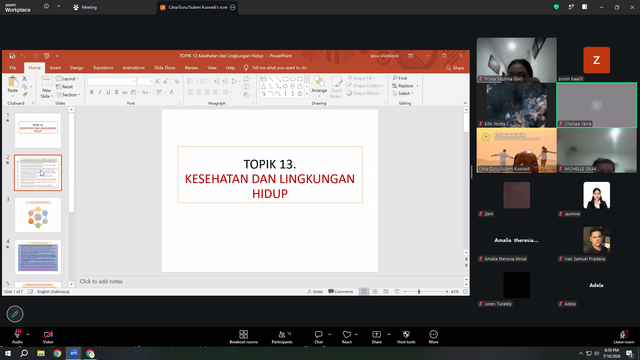Screen dimensions: 640x360
Task: Start slide show from status bar icon
Action: [397, 291]
